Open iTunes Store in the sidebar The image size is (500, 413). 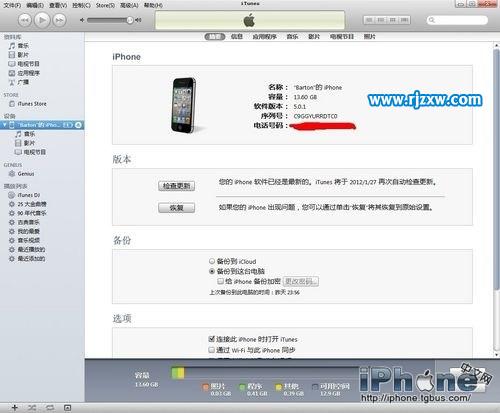[x=28, y=104]
